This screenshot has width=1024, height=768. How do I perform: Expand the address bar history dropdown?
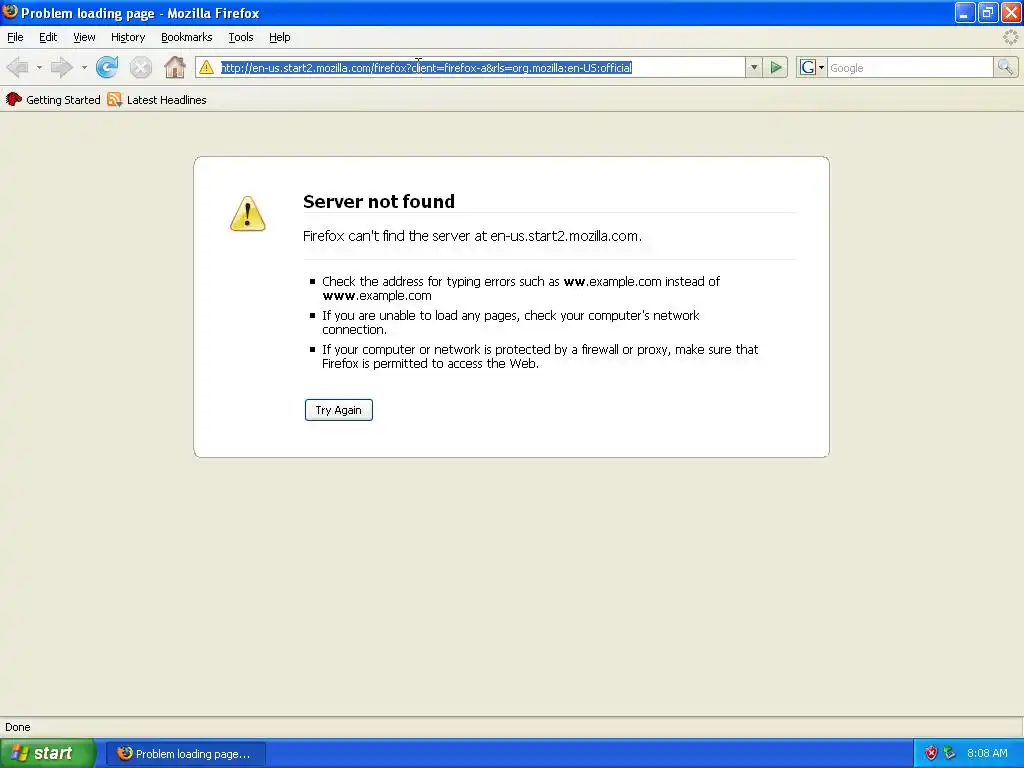754,67
